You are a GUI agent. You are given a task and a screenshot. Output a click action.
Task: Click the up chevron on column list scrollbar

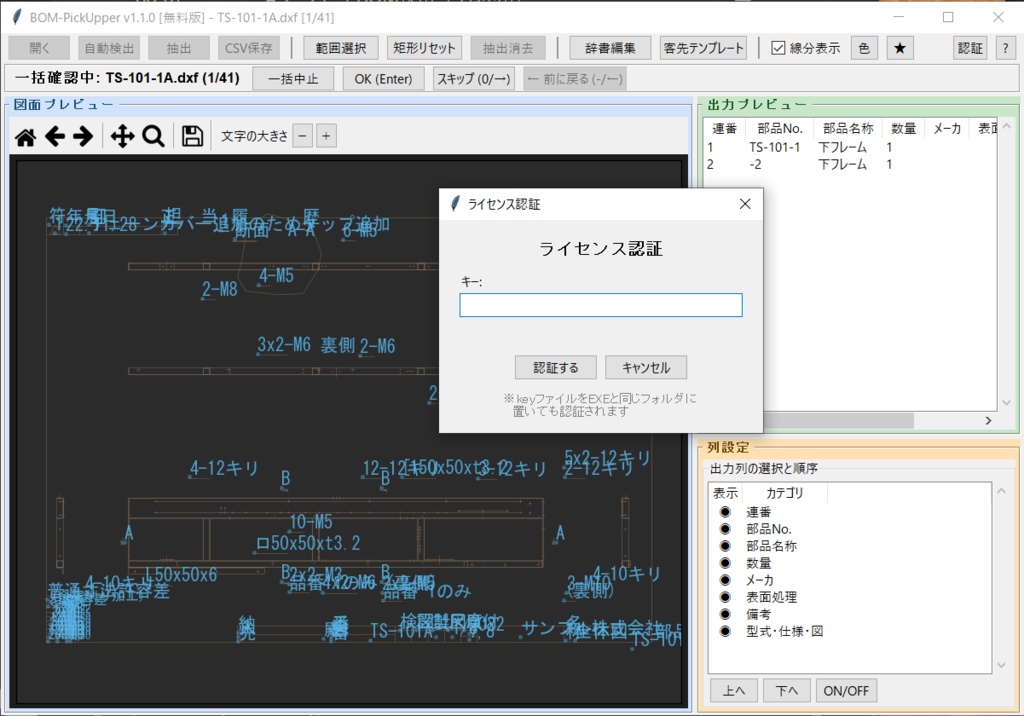tap(1001, 490)
